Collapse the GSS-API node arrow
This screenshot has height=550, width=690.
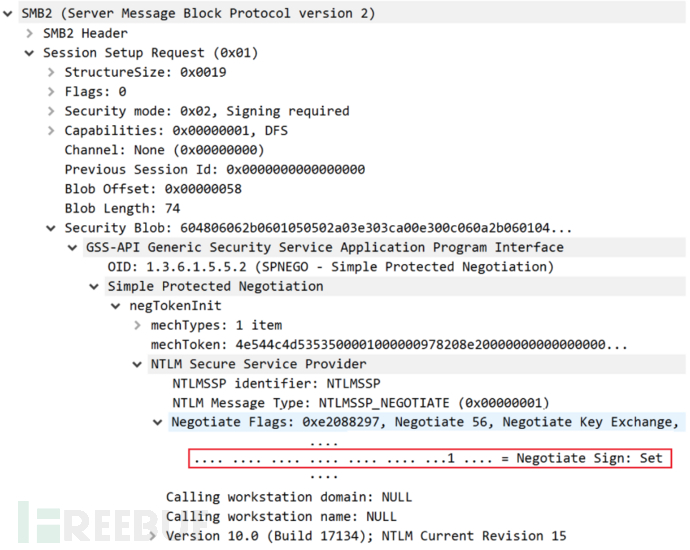click(x=72, y=248)
